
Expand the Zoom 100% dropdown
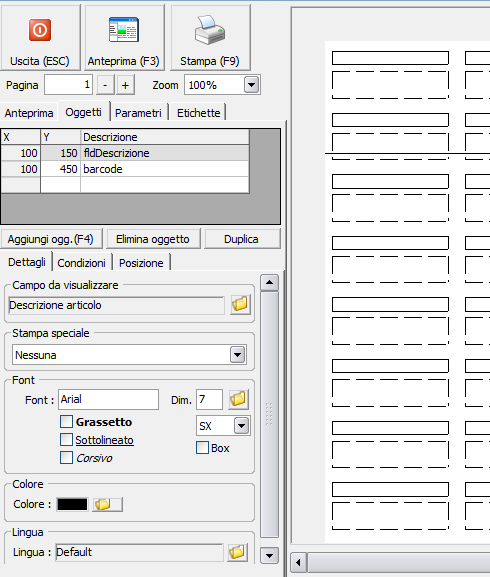pyautogui.click(x=252, y=85)
